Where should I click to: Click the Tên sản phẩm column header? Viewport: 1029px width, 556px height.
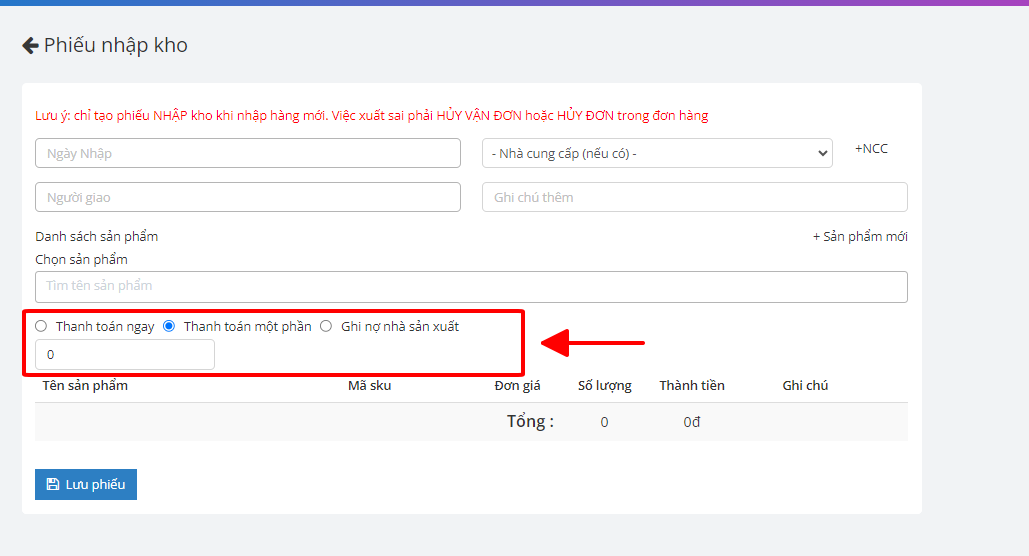tap(85, 386)
